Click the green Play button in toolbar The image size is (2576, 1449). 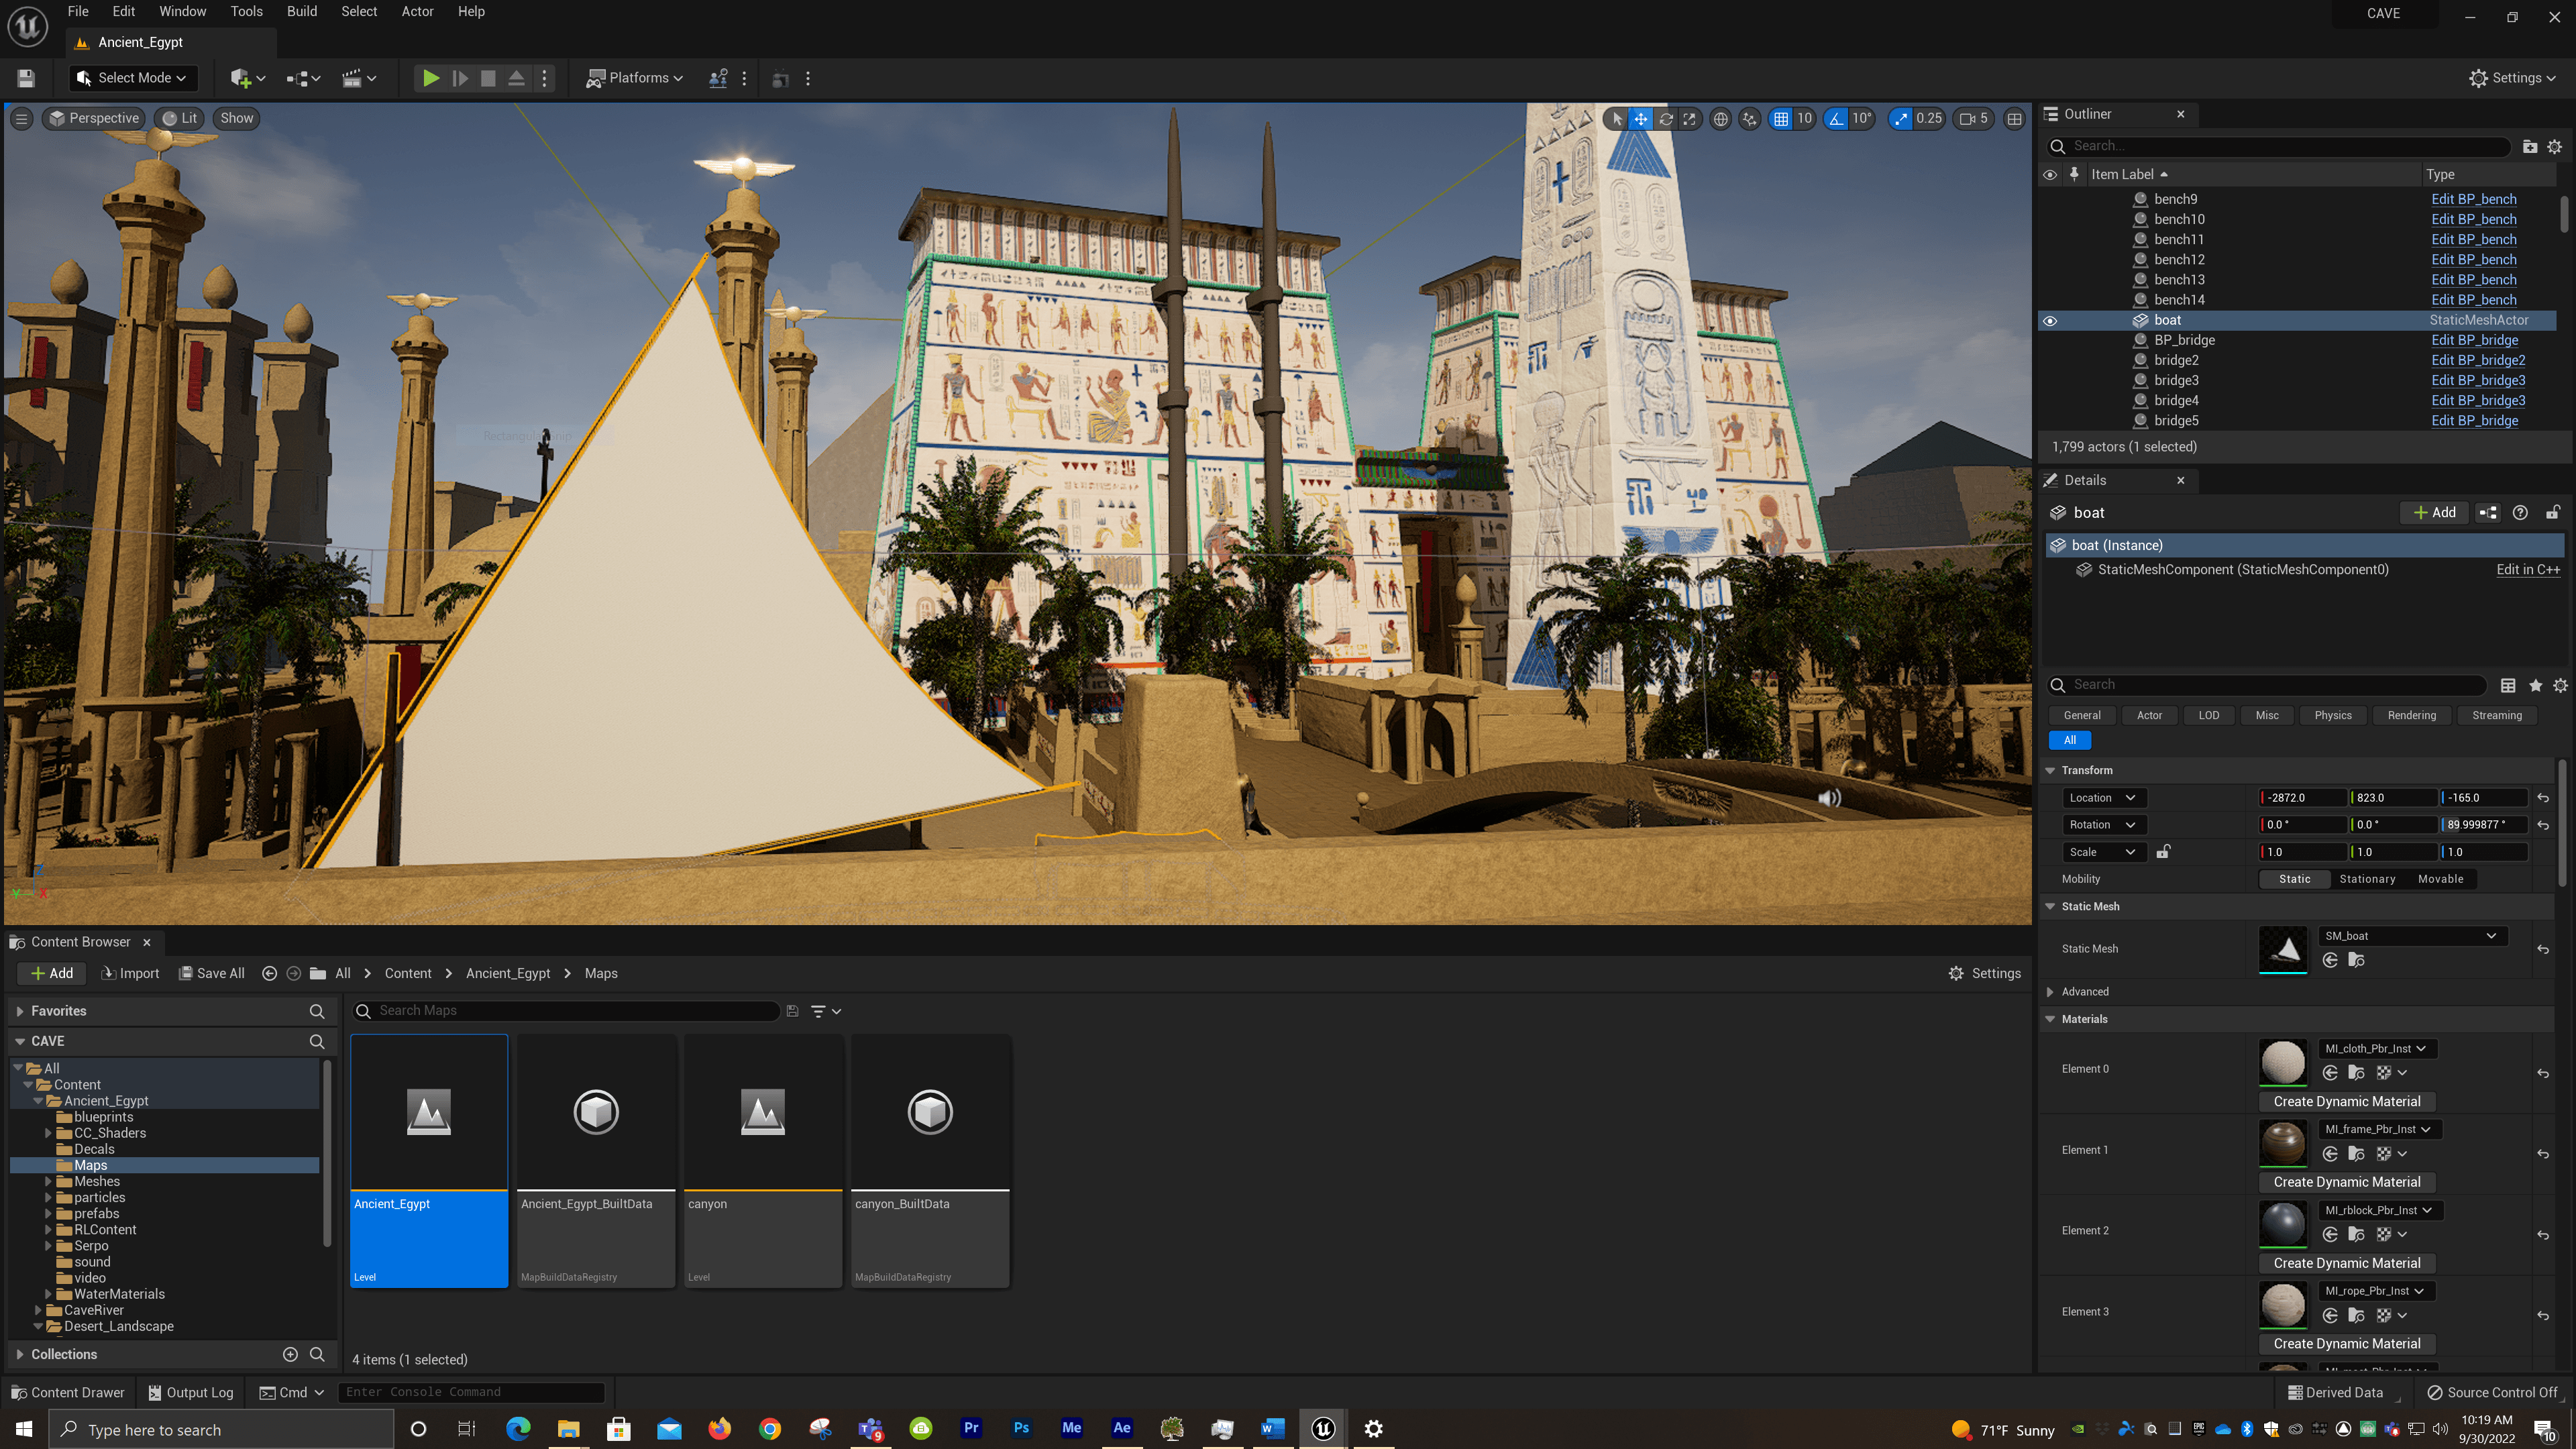click(x=430, y=78)
